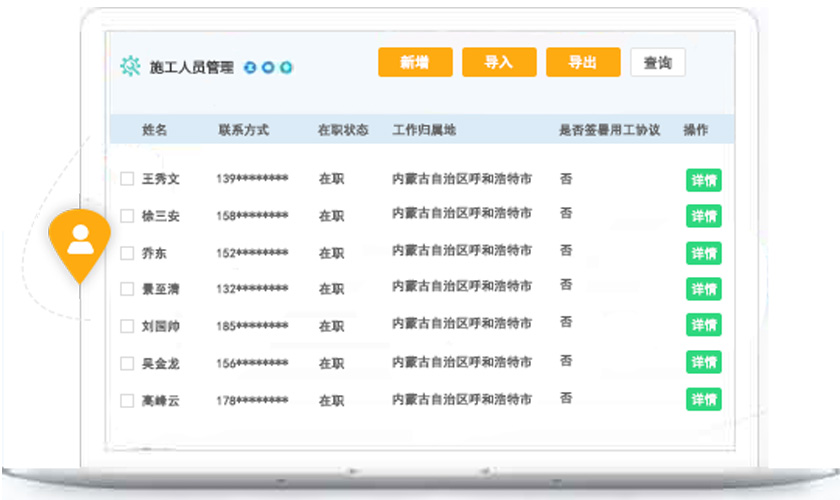Click the phone number 132********
Screen dimensions: 840x500
click(x=252, y=289)
